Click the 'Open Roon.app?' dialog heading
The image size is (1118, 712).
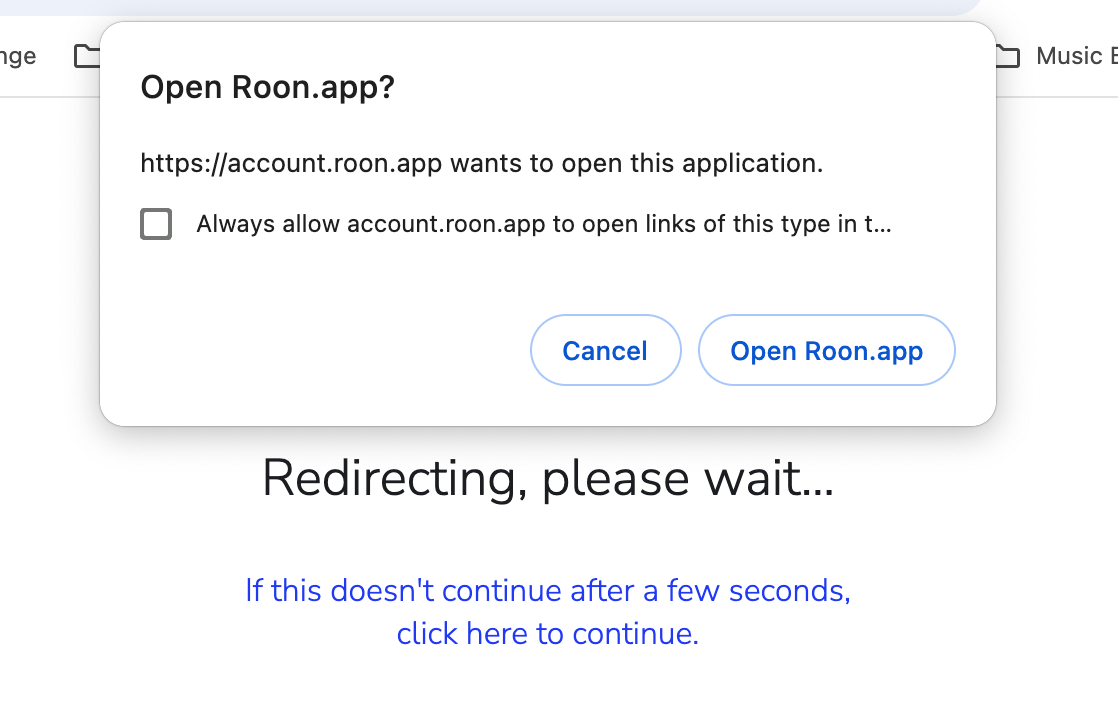pyautogui.click(x=267, y=87)
